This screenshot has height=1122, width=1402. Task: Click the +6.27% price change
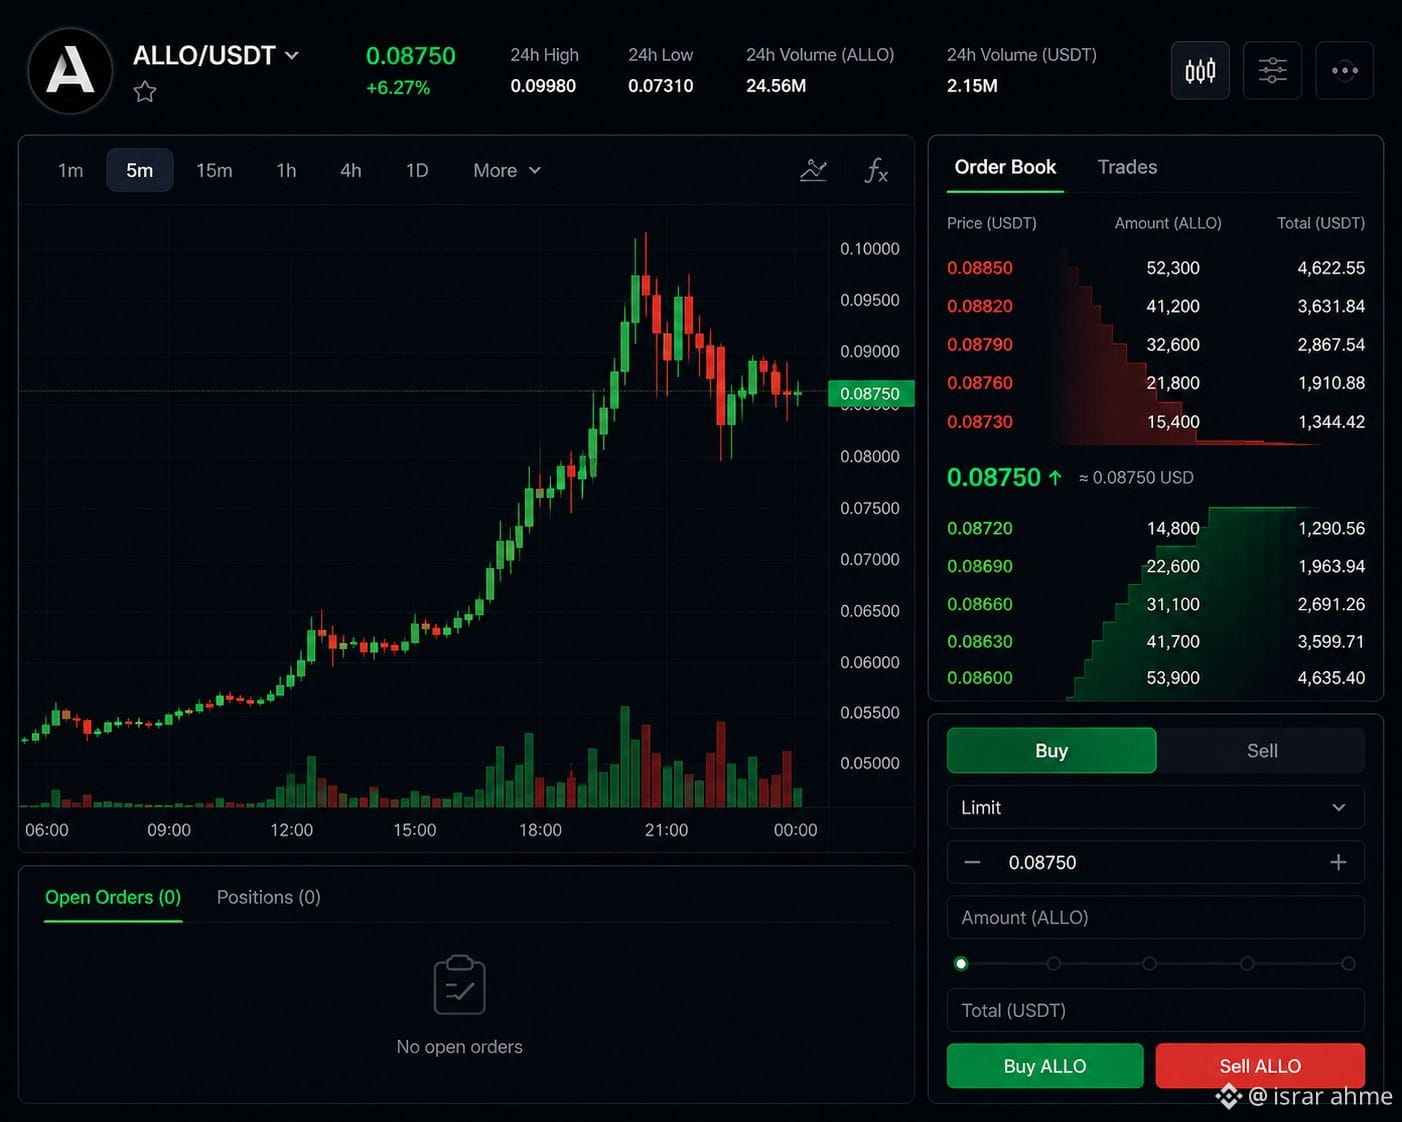coord(398,88)
